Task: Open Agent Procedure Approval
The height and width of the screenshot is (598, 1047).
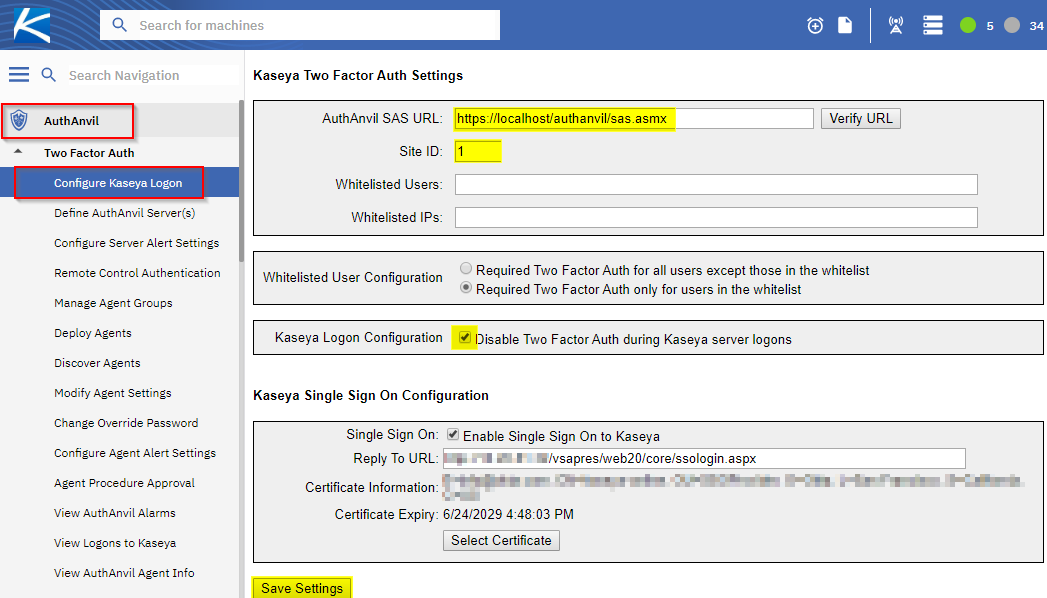Action: tap(125, 483)
